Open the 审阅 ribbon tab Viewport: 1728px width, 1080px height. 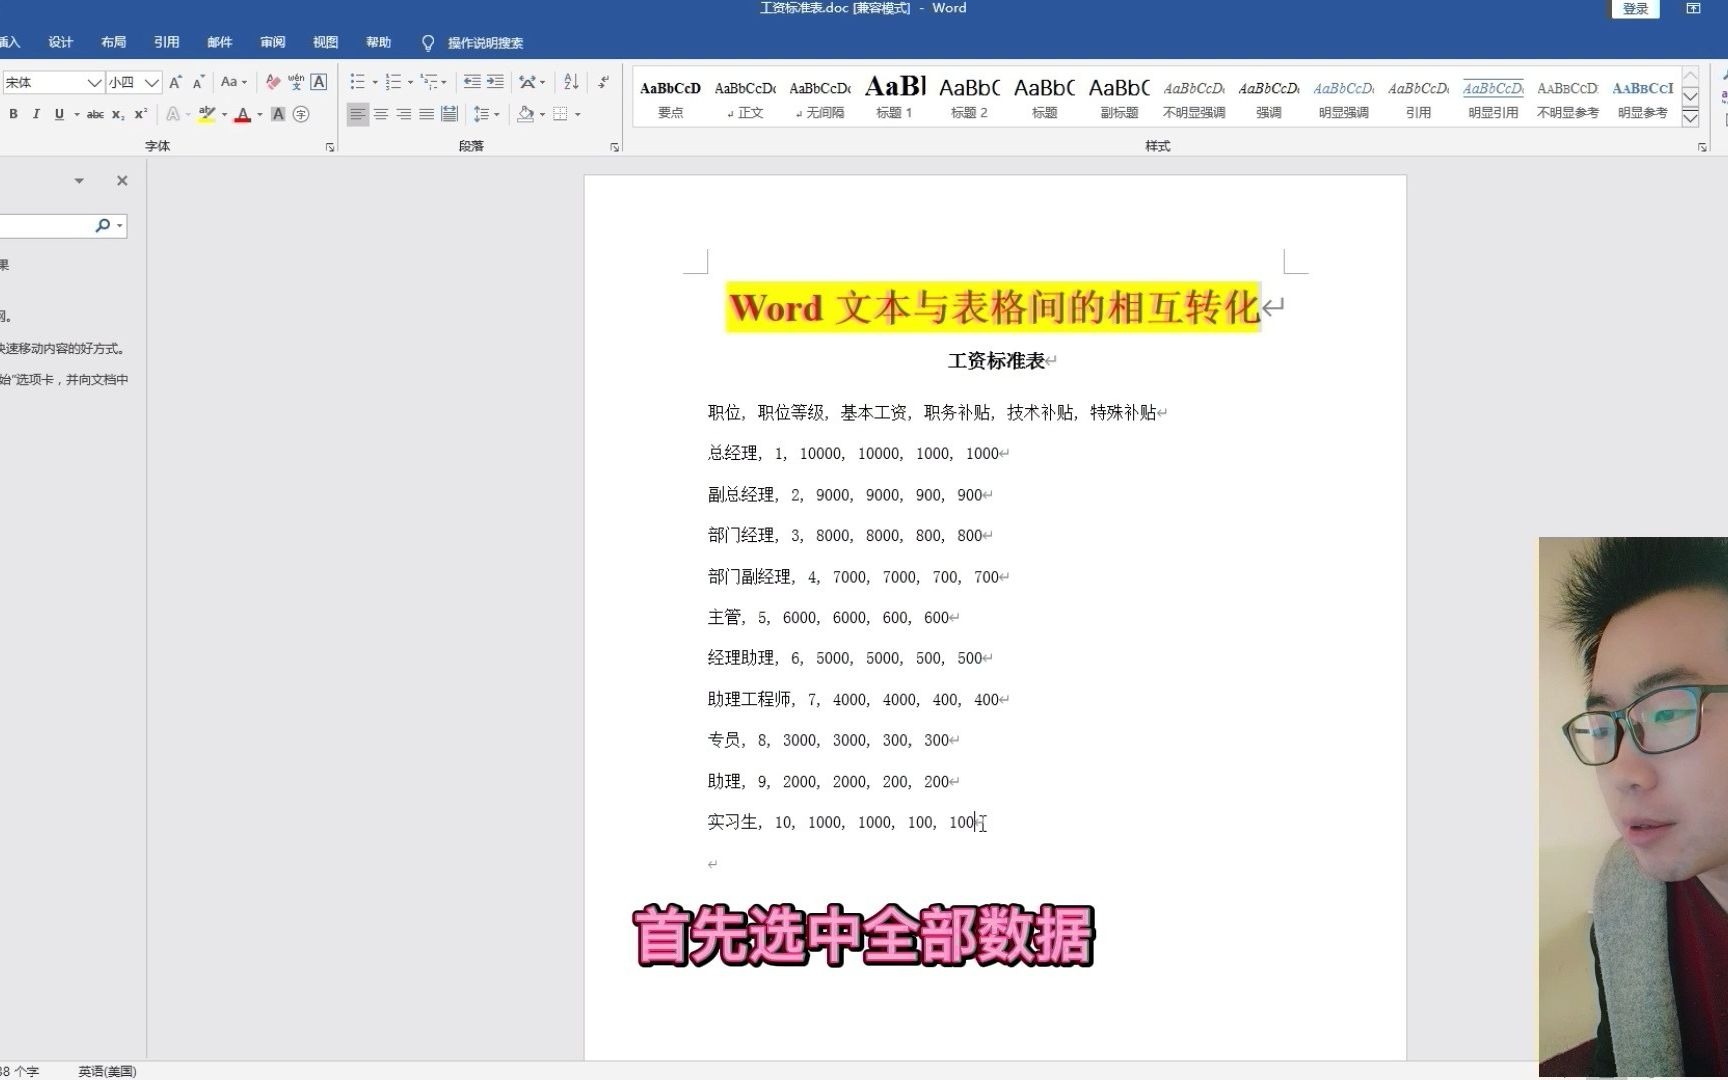click(x=273, y=42)
